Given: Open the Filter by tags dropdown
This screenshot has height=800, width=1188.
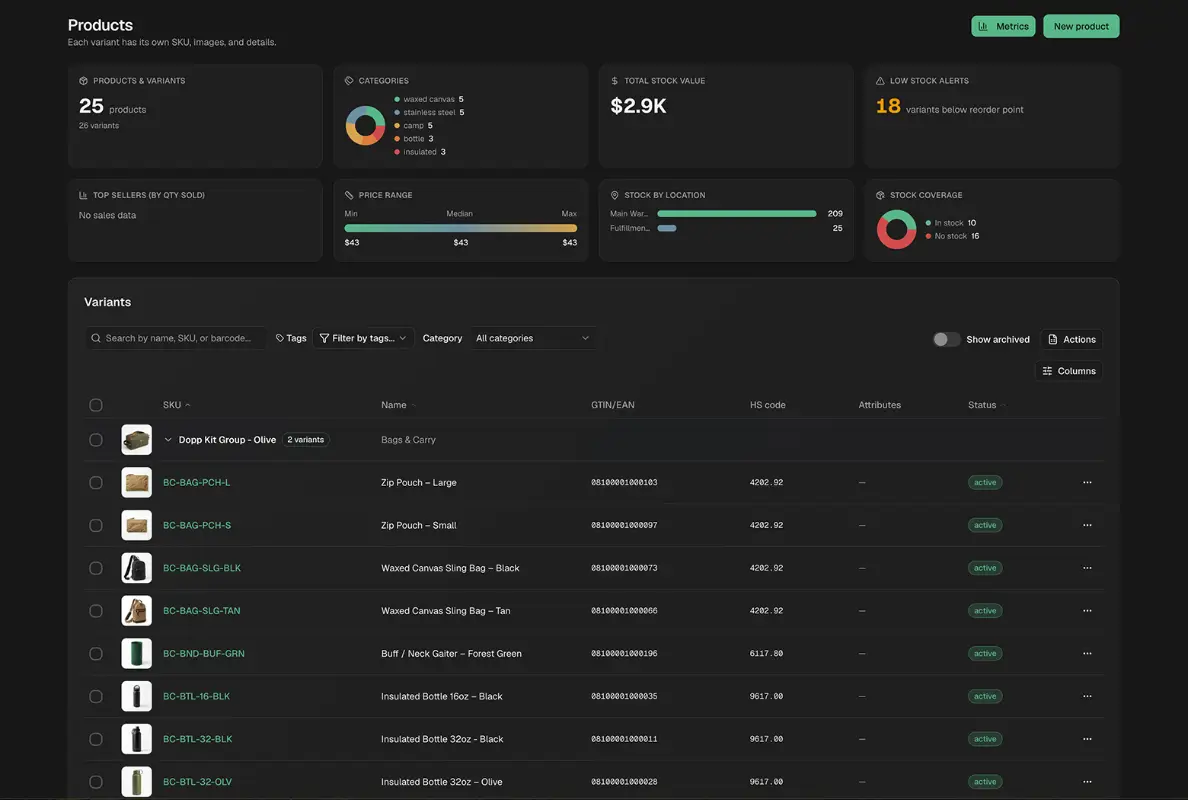Looking at the screenshot, I should tap(363, 339).
